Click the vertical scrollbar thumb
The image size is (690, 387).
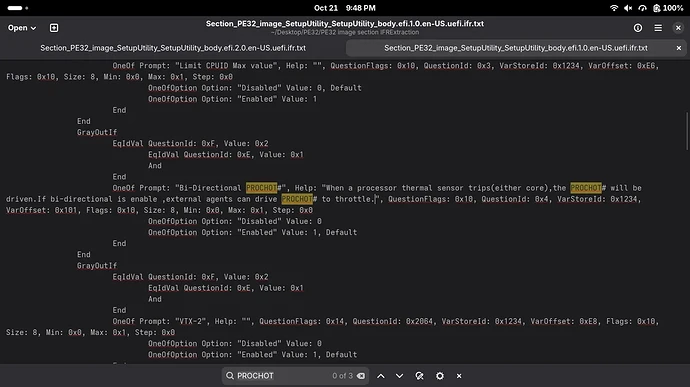tap(687, 131)
